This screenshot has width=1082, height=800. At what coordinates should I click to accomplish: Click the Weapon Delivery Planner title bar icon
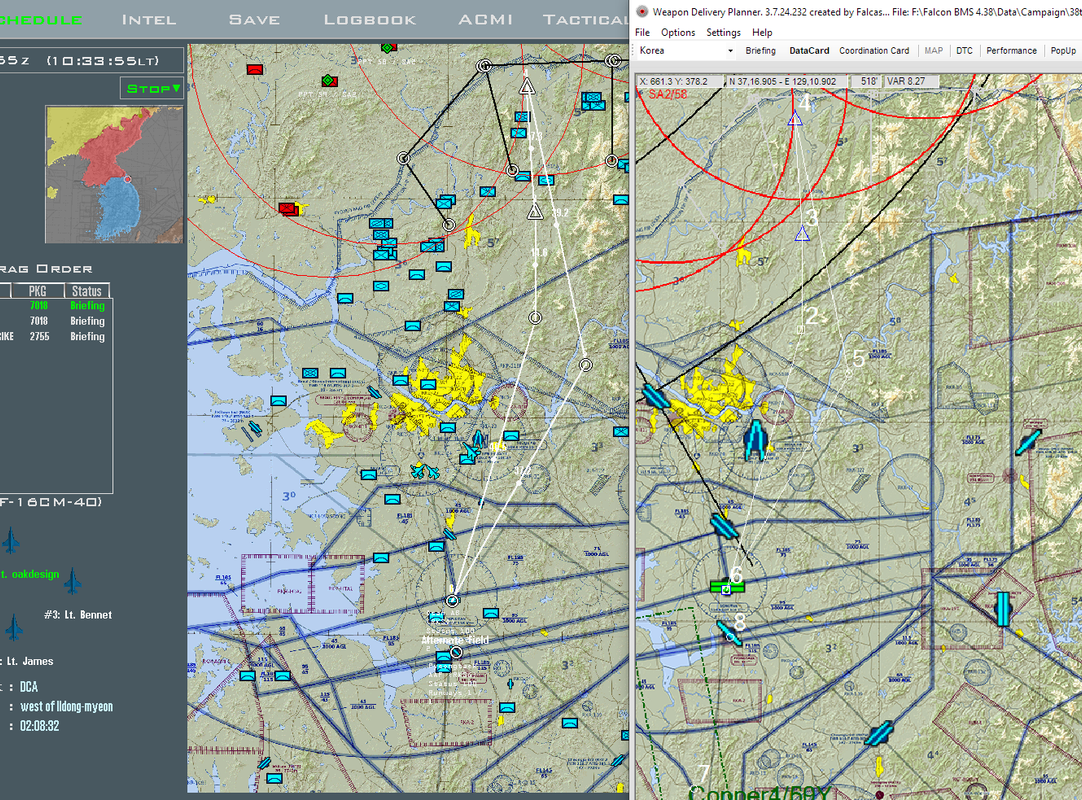point(642,11)
